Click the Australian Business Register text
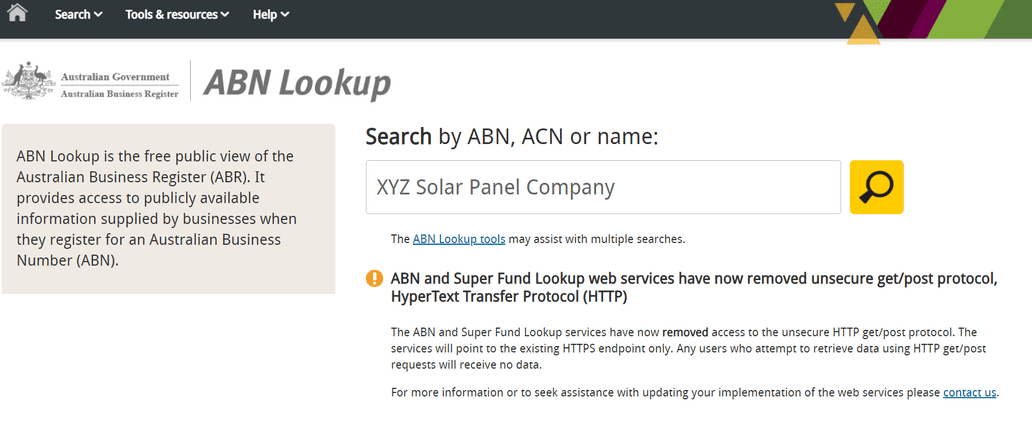 [119, 93]
